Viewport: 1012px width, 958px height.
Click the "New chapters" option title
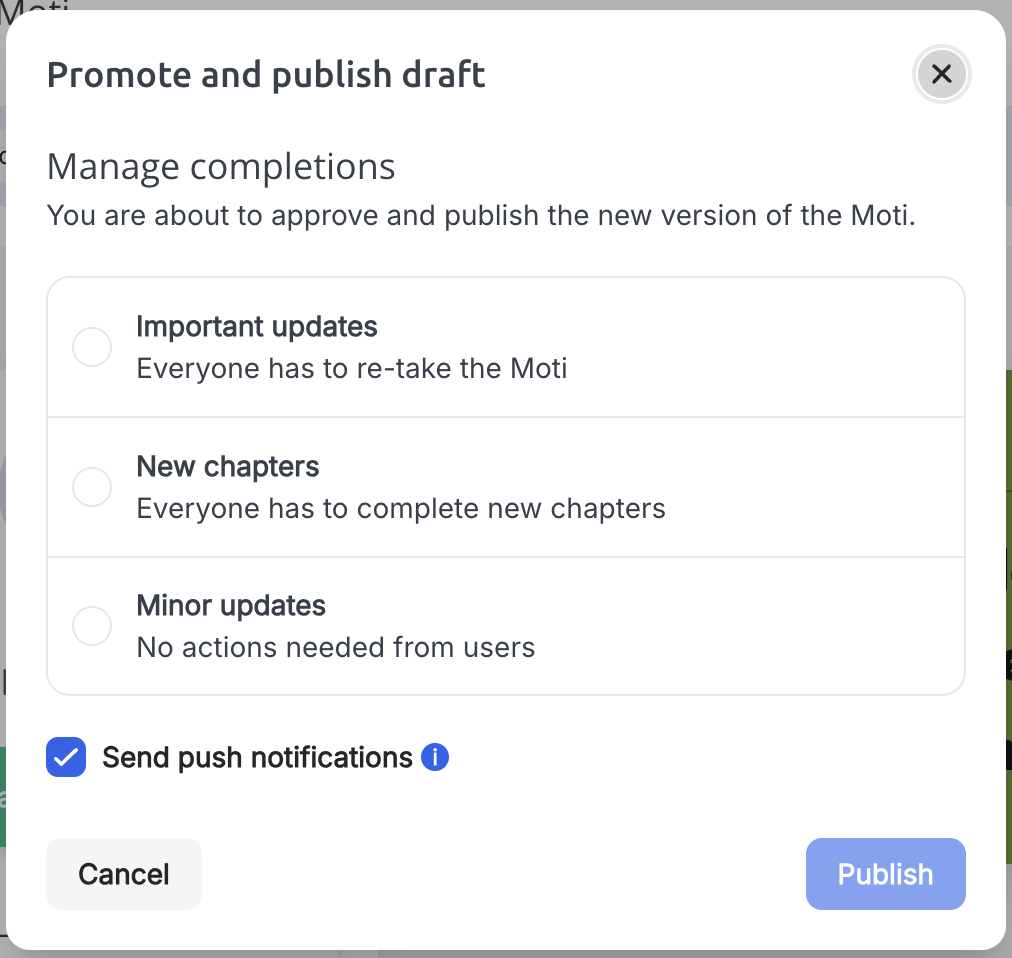pos(228,466)
